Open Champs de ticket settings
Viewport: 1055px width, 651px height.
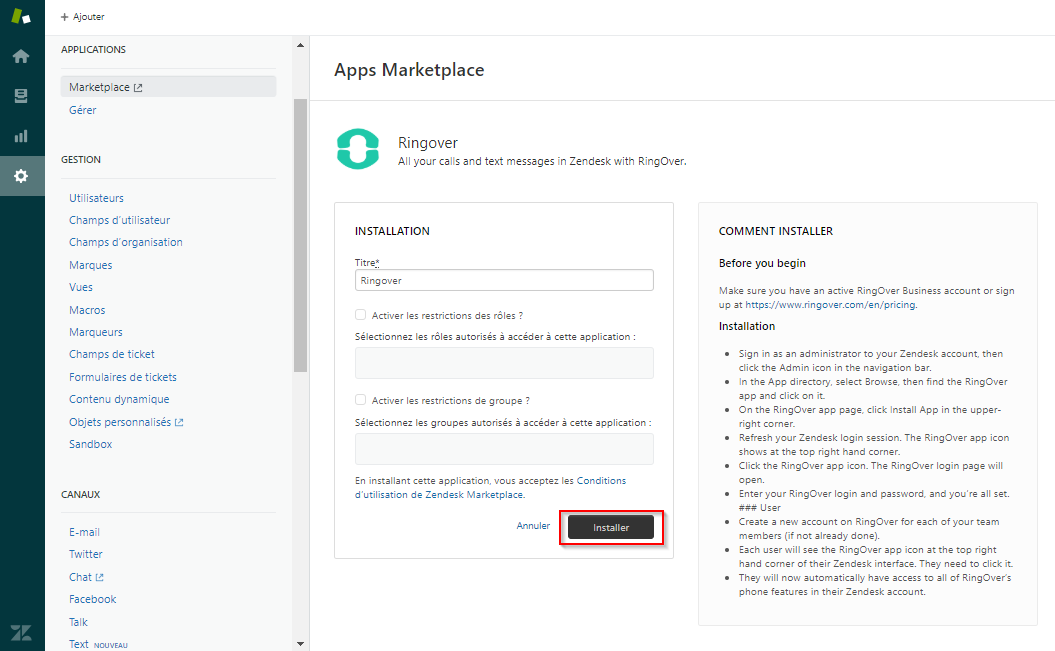coord(112,354)
